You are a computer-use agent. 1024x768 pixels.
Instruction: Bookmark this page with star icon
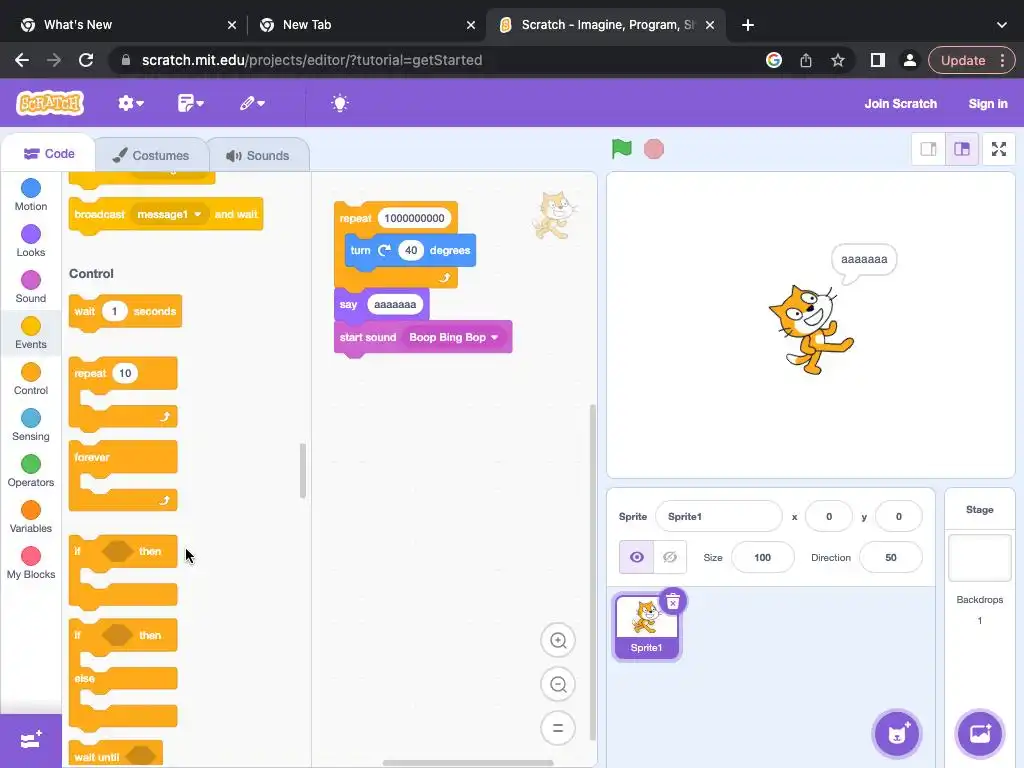pos(837,60)
